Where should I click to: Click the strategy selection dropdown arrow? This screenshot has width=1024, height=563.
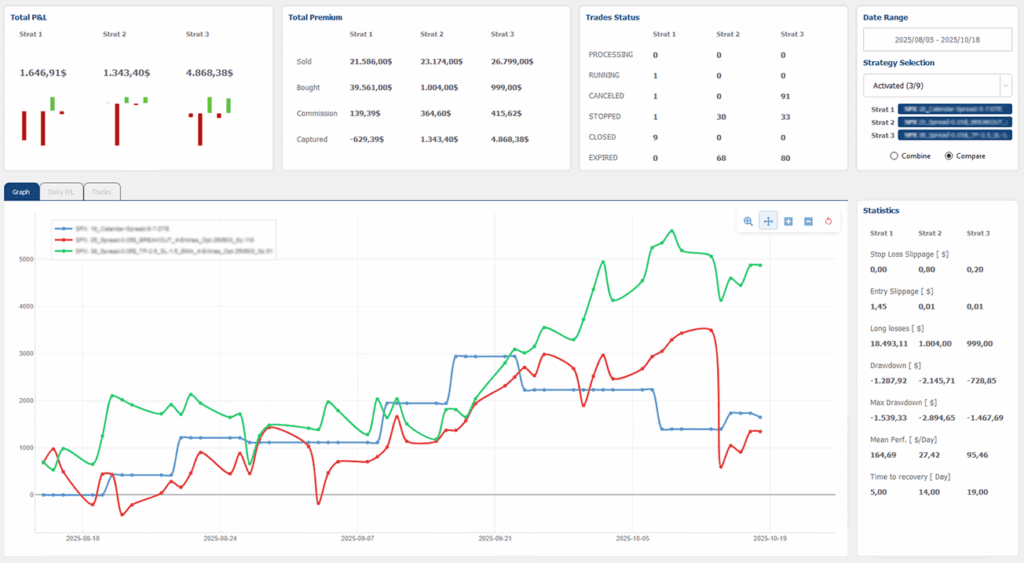click(x=1005, y=86)
